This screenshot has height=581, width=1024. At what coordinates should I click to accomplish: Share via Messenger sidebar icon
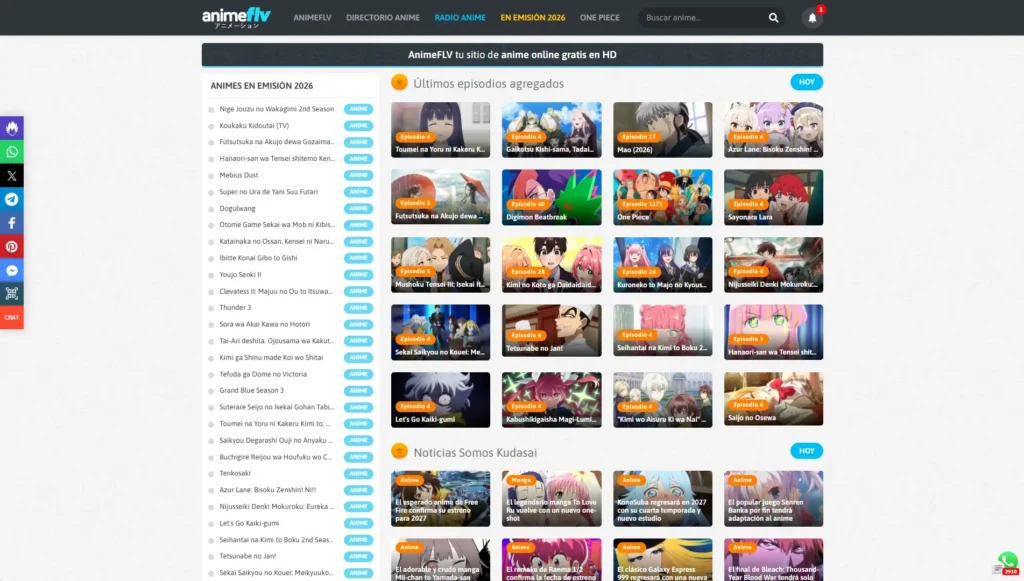pyautogui.click(x=12, y=270)
